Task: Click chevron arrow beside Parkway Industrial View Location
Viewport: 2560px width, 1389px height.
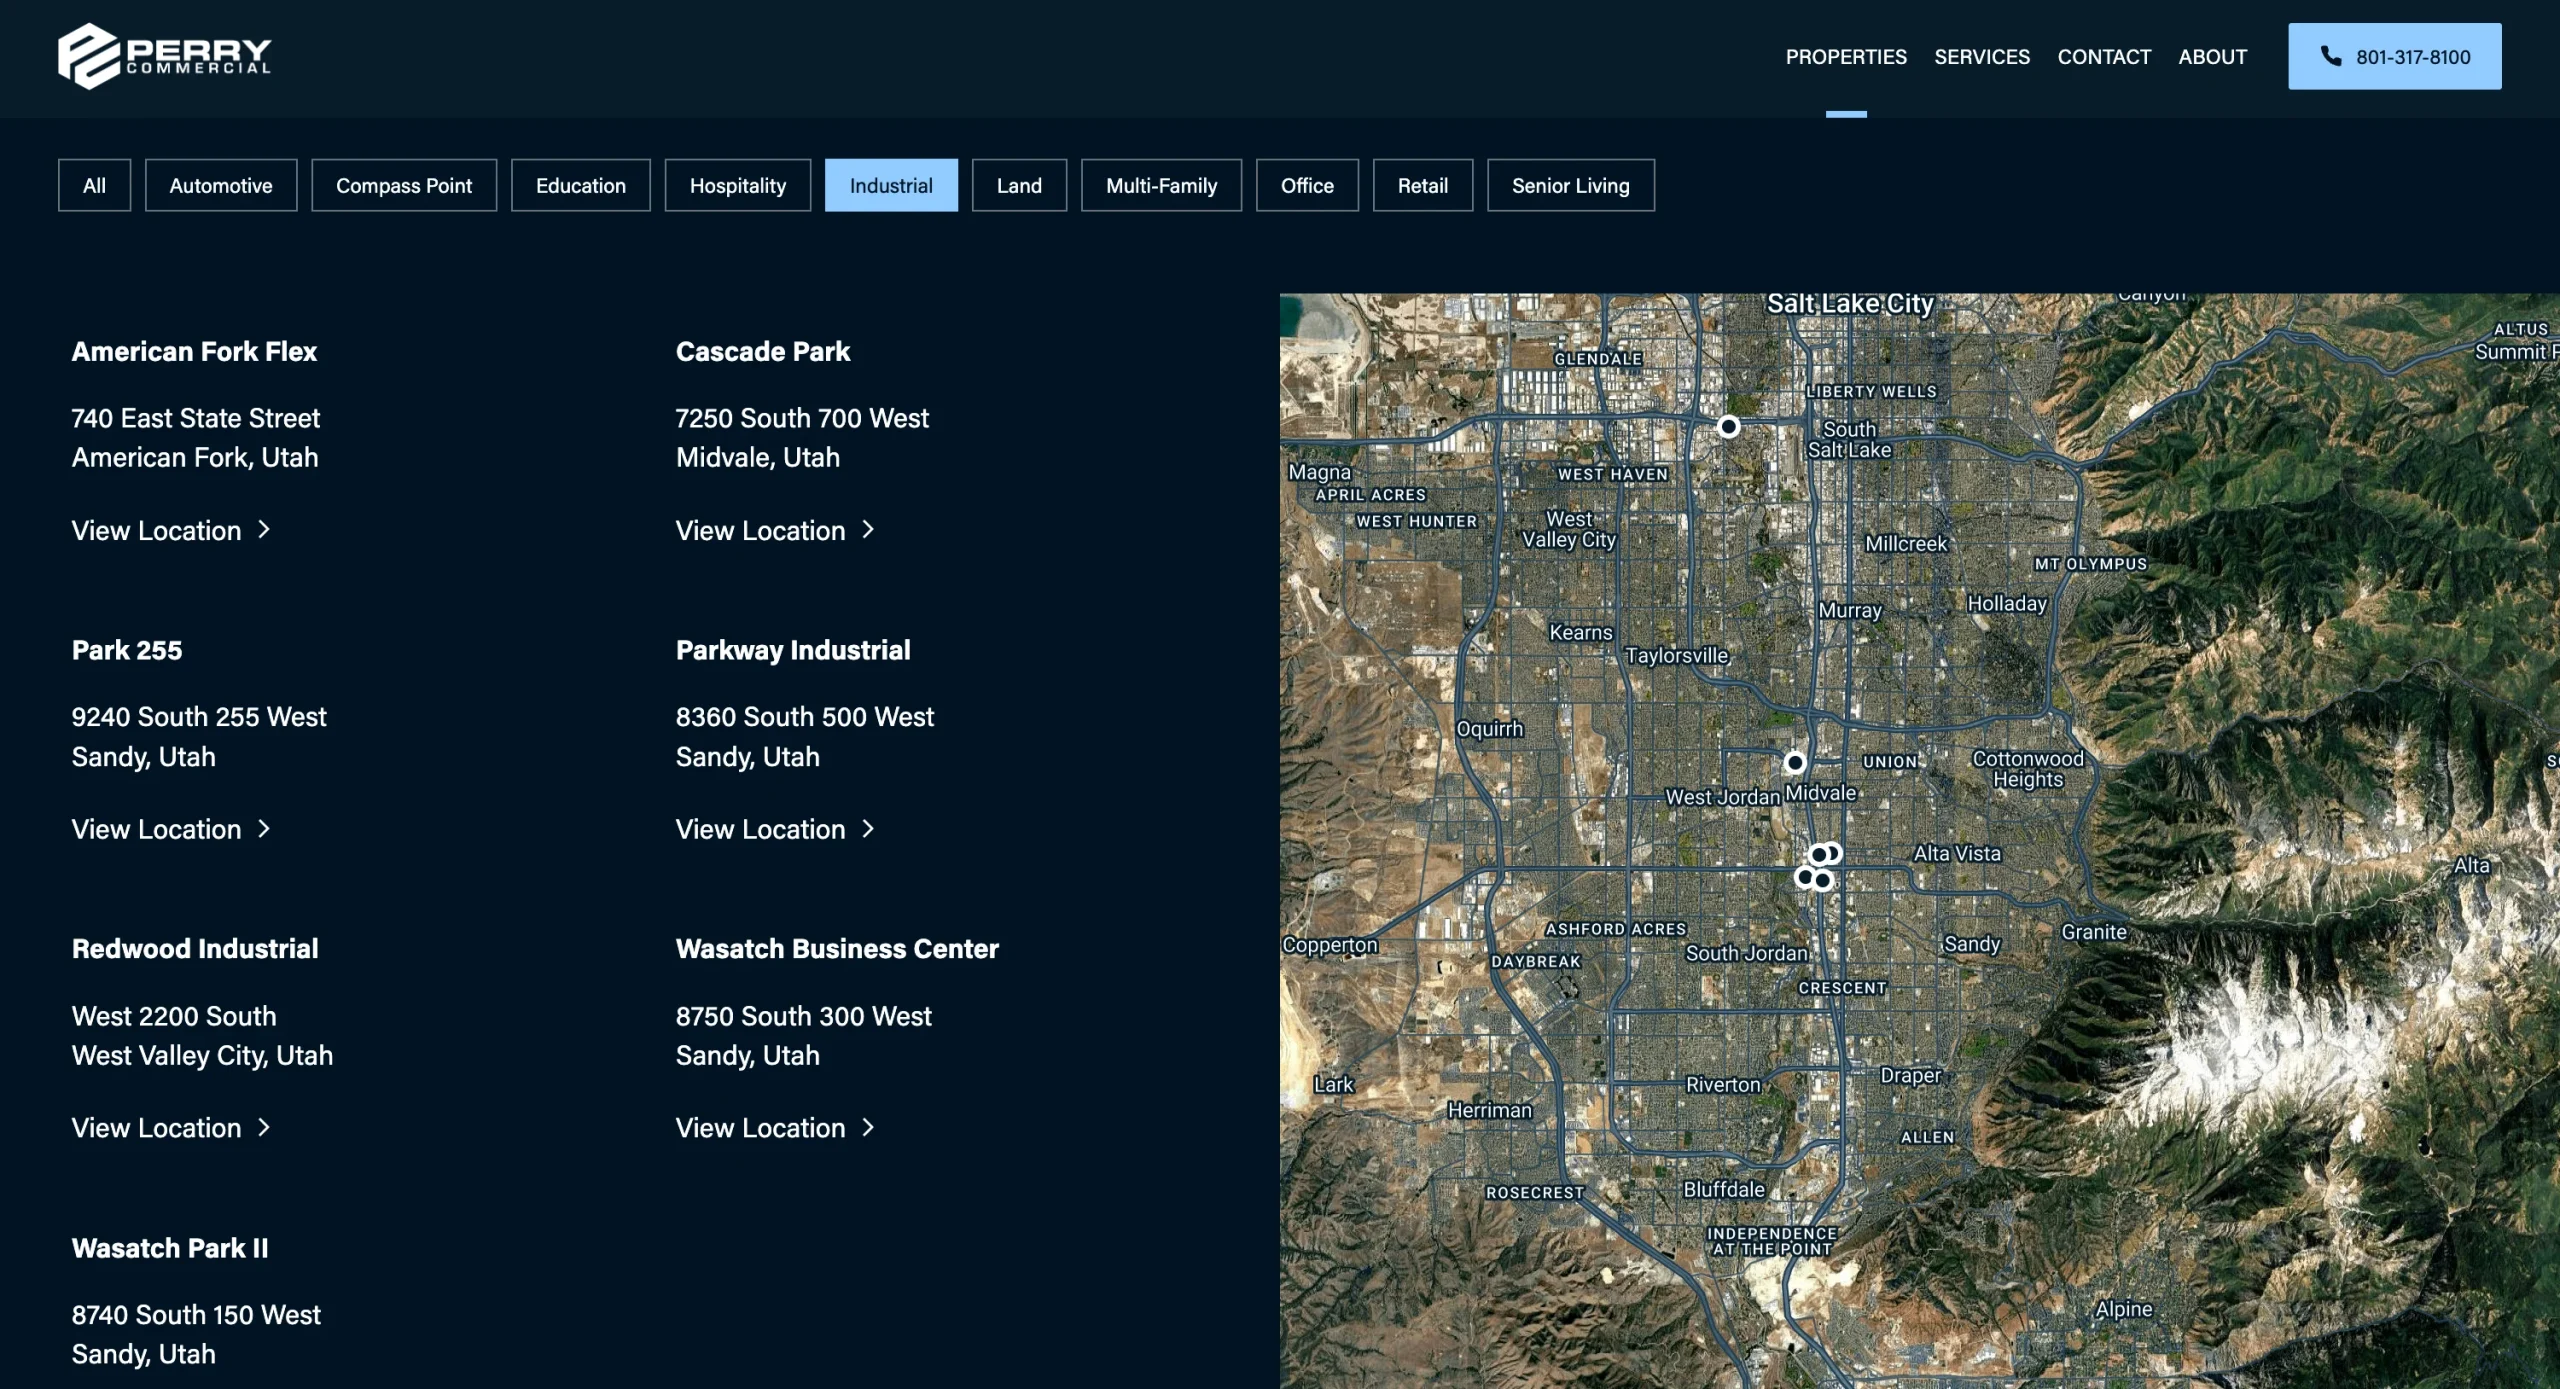Action: 868,829
